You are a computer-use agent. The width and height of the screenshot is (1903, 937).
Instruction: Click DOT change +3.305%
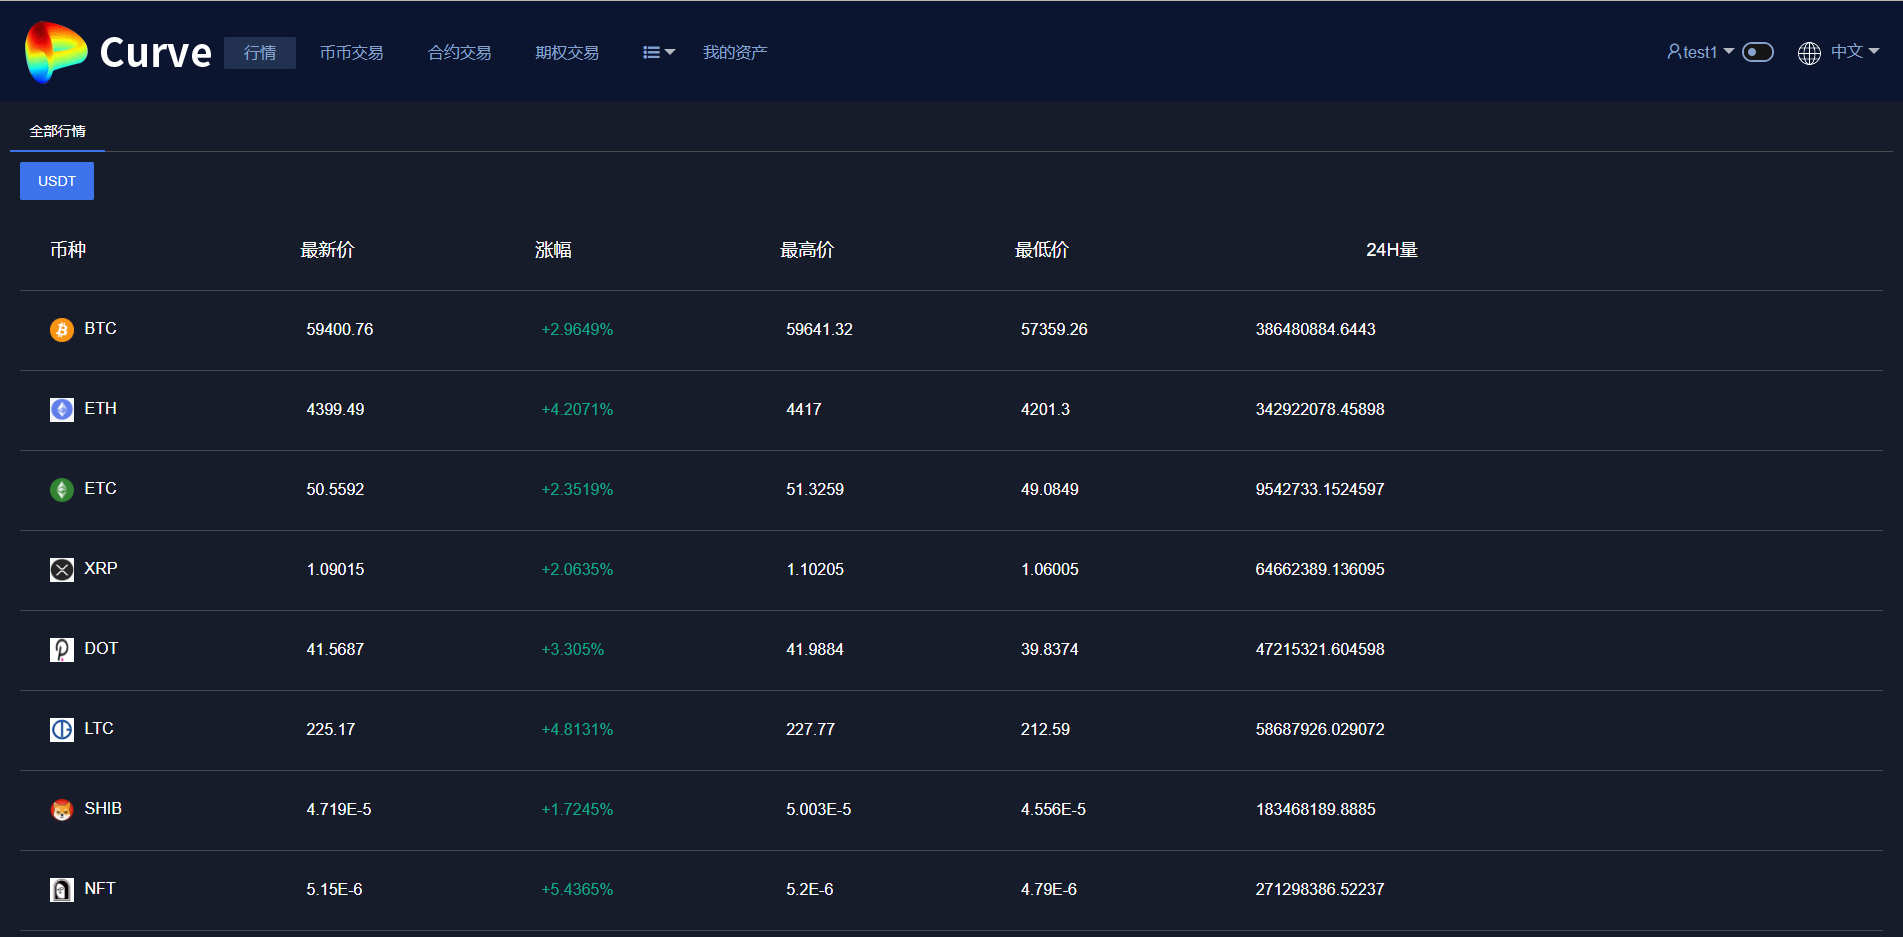click(573, 650)
